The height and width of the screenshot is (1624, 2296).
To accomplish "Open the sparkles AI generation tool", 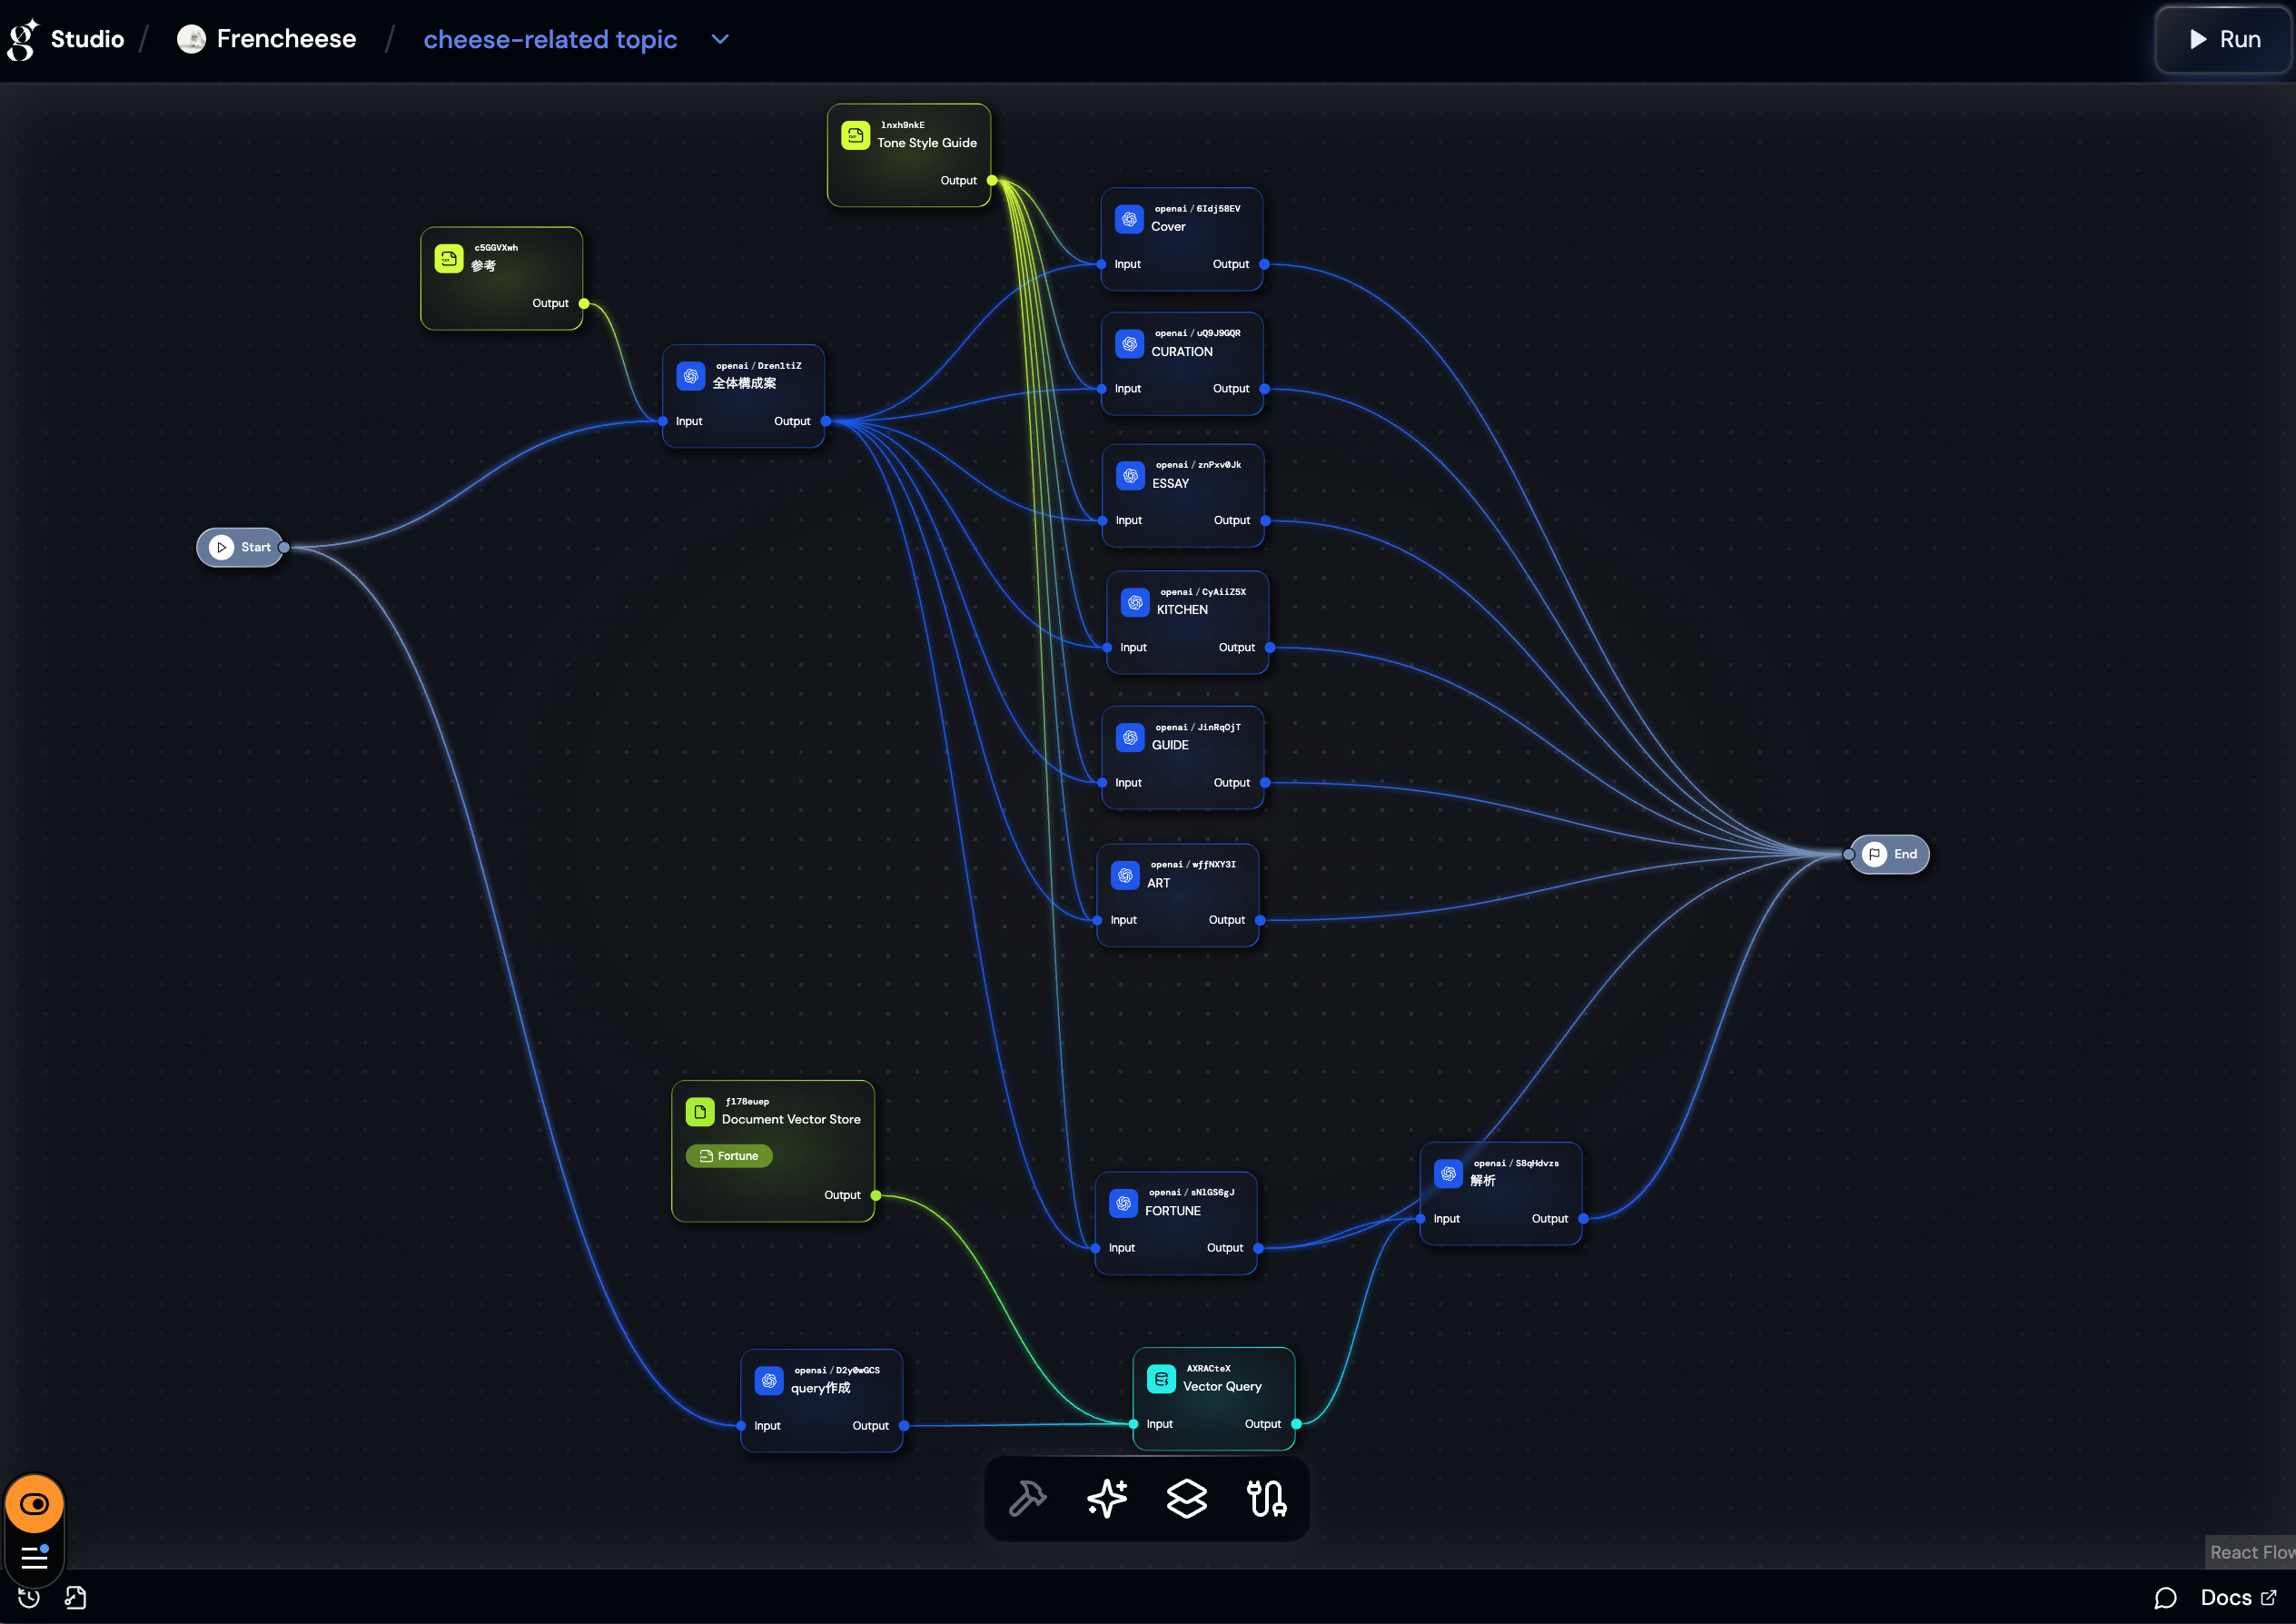I will [1107, 1498].
